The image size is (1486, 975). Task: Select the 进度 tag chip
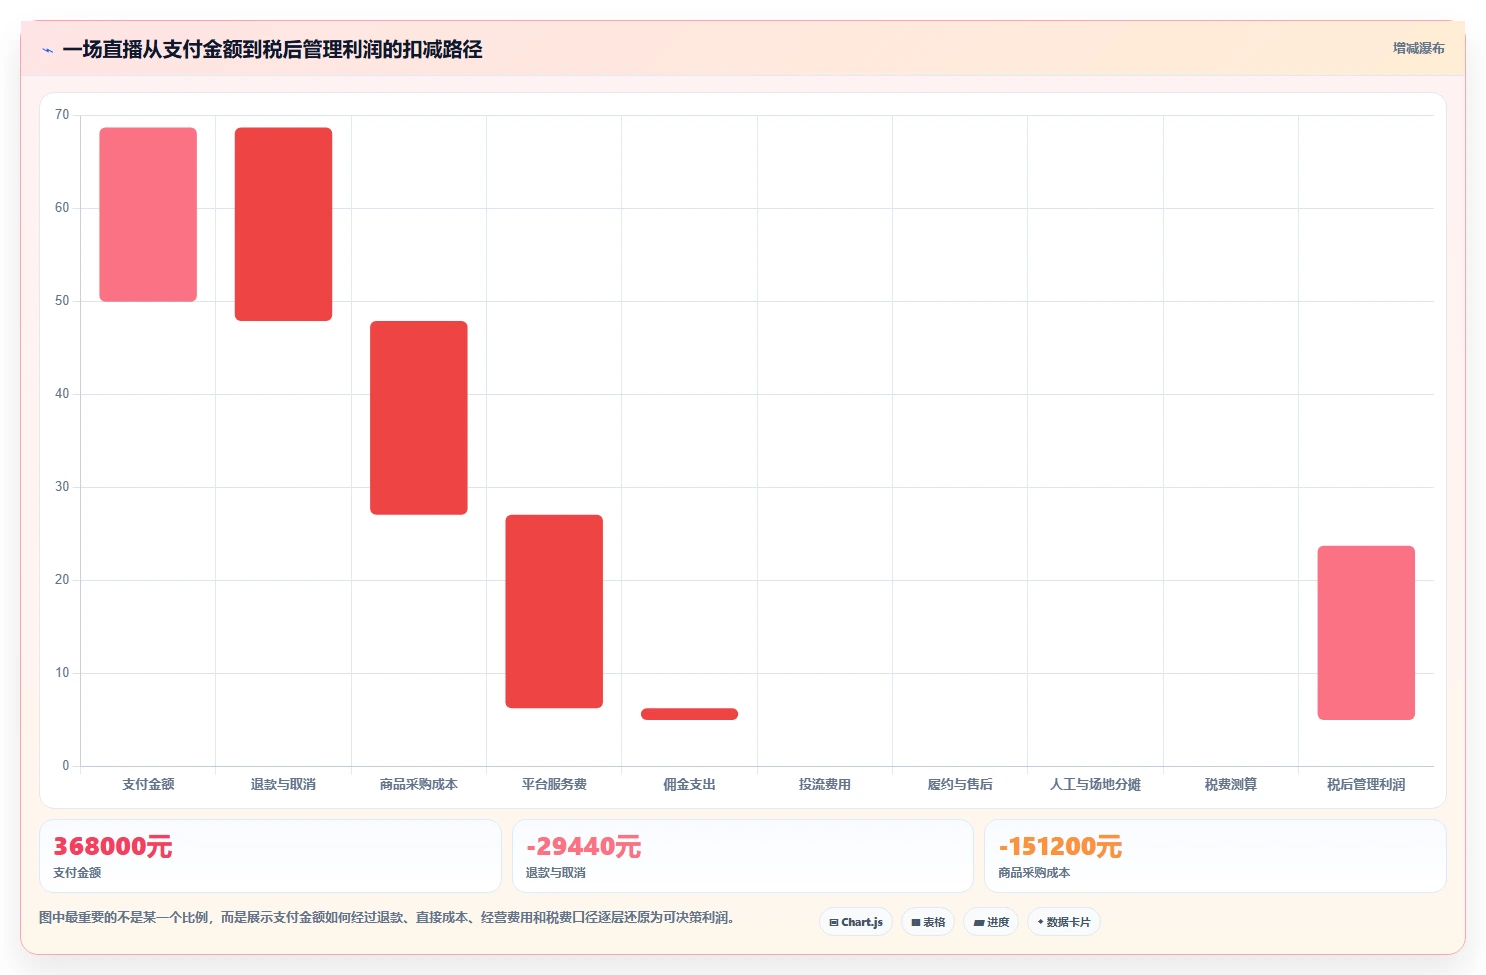pos(991,922)
